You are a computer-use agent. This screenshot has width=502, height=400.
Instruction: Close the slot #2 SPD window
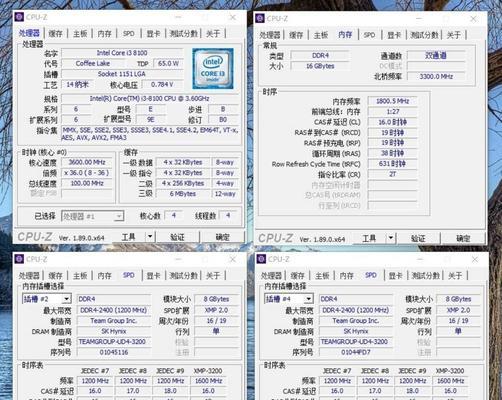tap(233, 259)
